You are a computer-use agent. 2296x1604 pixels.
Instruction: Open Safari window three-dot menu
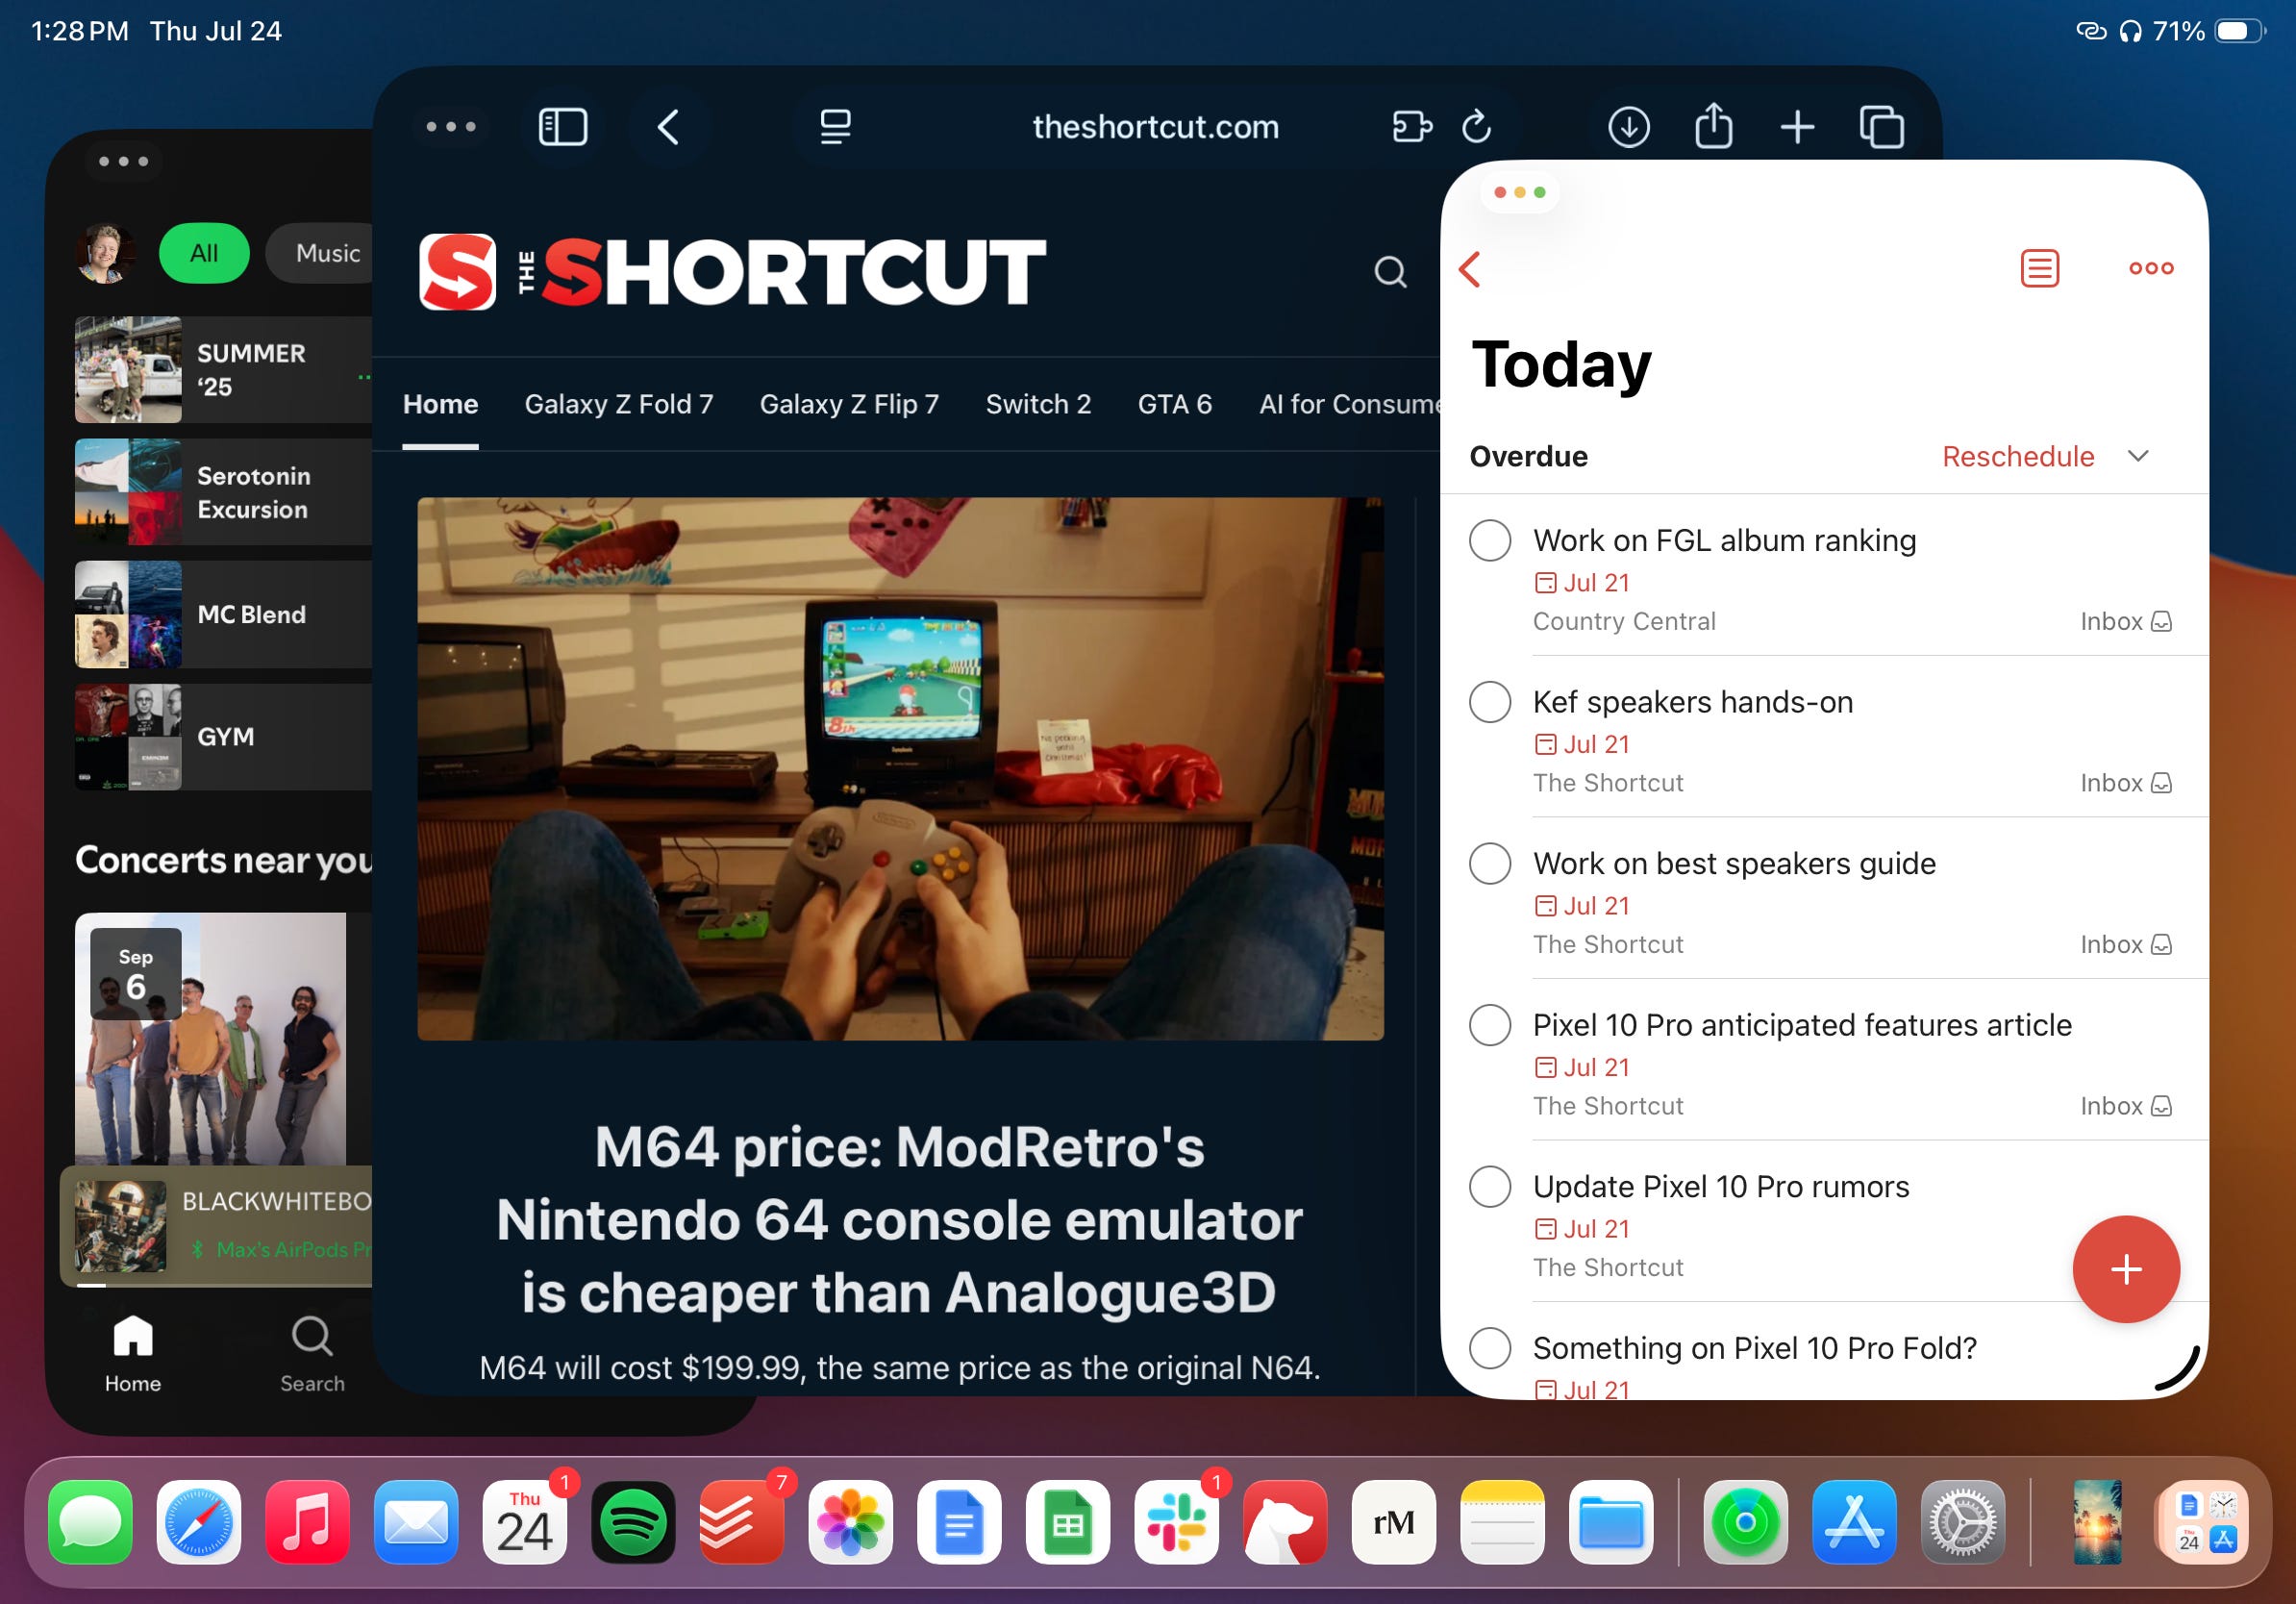click(451, 127)
